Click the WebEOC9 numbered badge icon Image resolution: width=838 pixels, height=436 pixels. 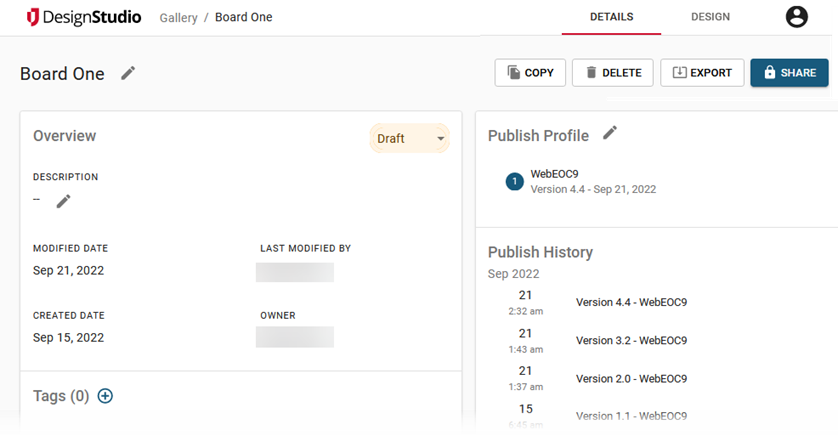515,181
